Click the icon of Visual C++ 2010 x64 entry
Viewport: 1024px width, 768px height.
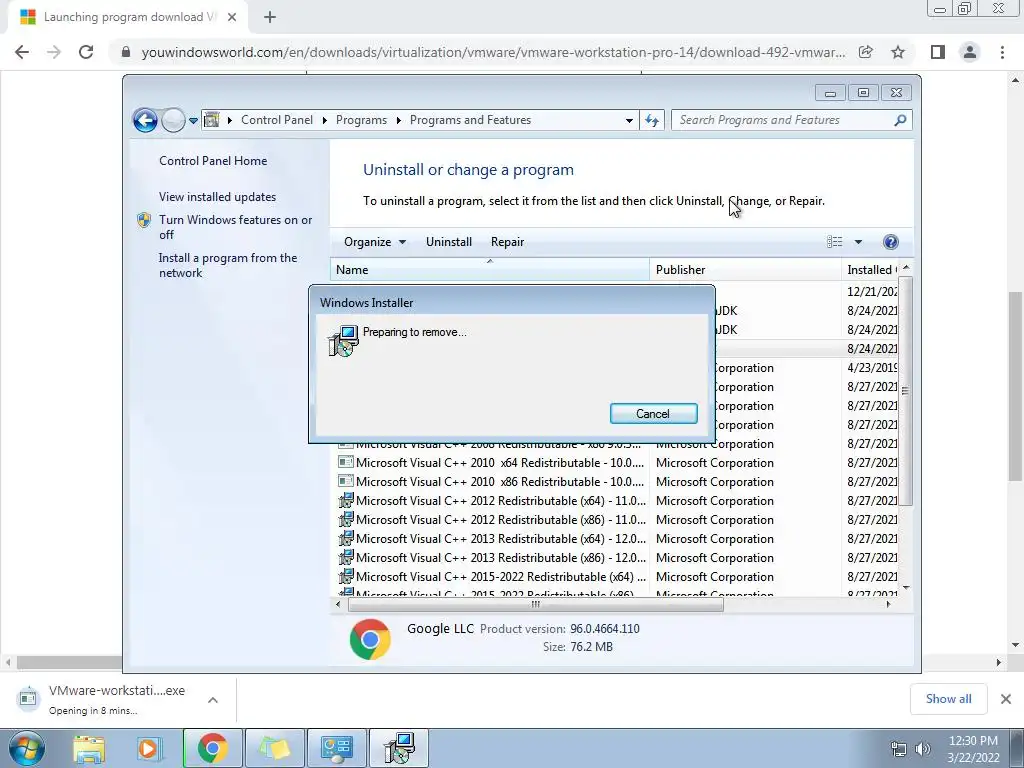pyautogui.click(x=345, y=462)
